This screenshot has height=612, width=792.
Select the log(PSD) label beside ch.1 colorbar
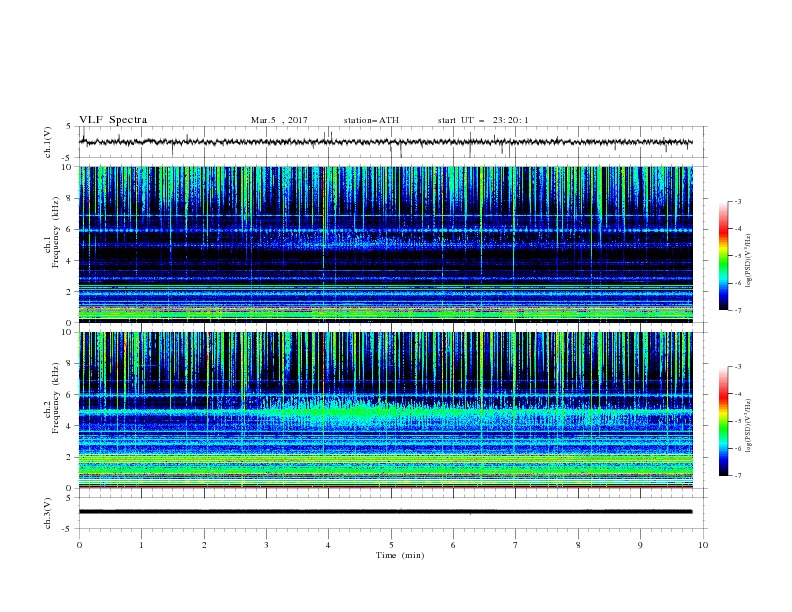click(748, 261)
